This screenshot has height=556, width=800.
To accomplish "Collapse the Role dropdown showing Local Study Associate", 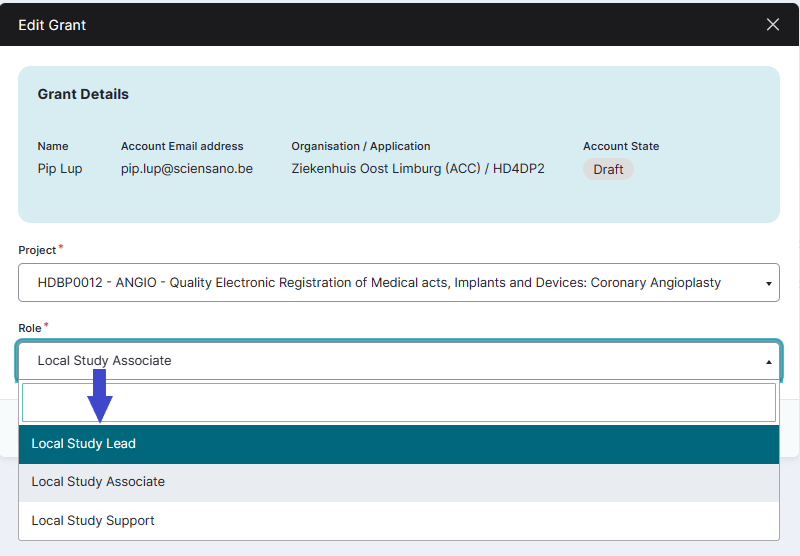I will pos(398,361).
